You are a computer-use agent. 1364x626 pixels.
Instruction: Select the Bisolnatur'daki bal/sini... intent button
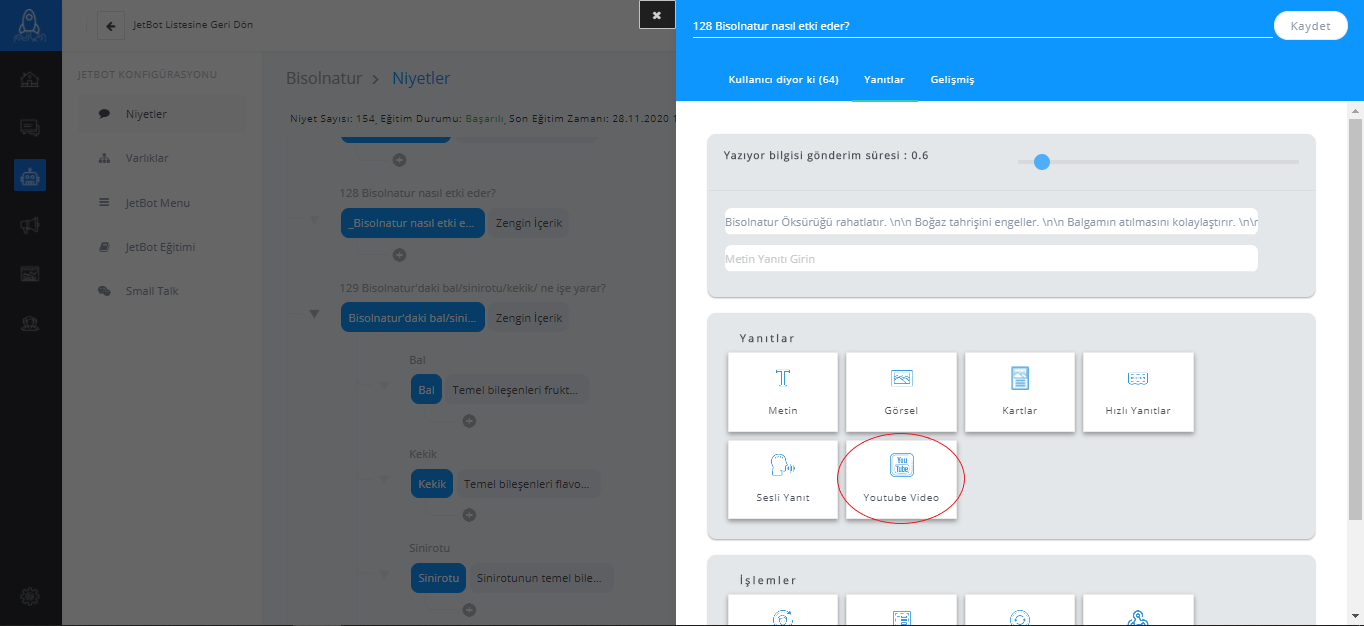click(413, 318)
